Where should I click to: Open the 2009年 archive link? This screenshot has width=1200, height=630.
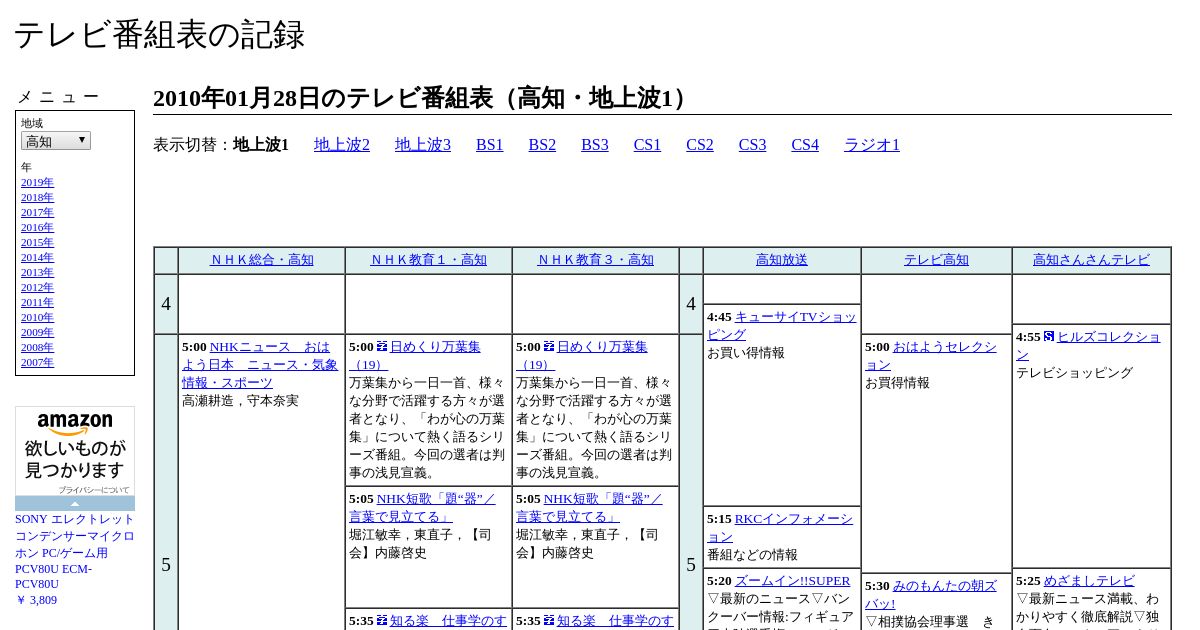point(37,332)
